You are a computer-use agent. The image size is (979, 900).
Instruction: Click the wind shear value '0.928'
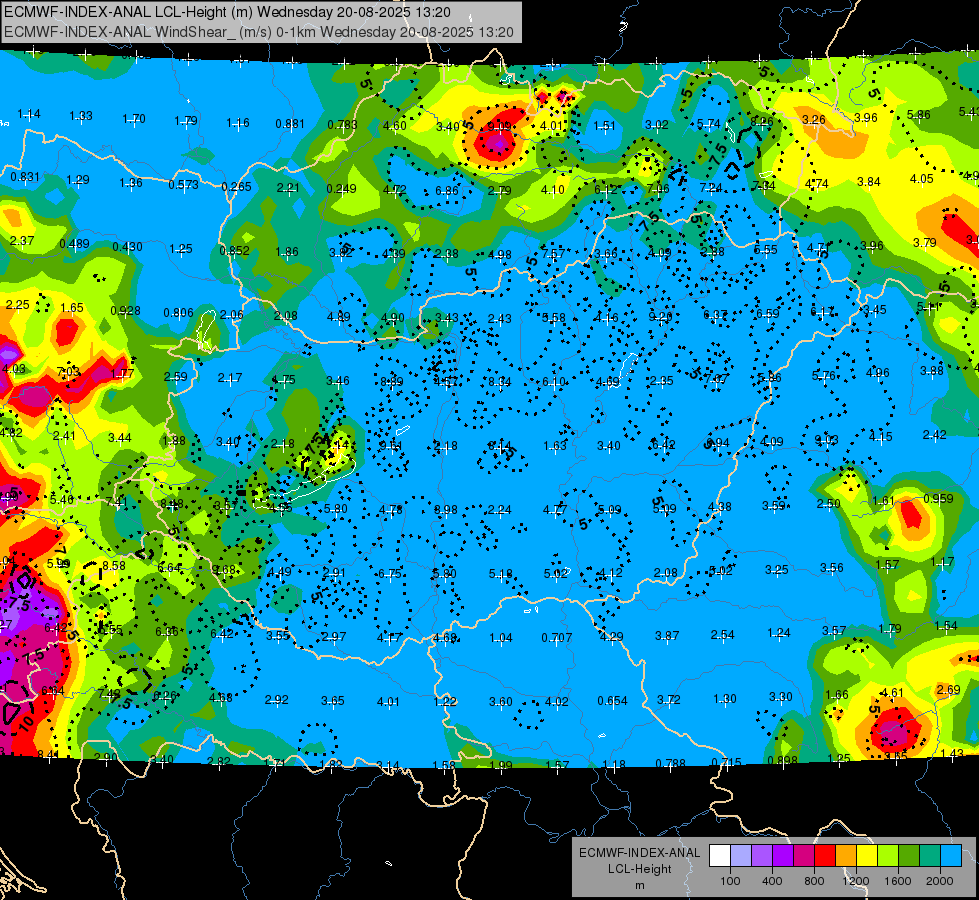(x=125, y=310)
